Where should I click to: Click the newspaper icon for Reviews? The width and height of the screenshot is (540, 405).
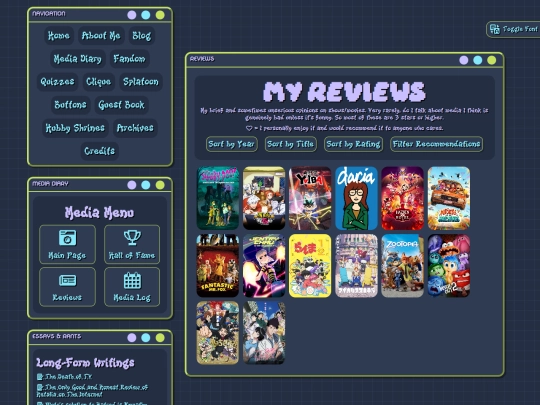(x=68, y=280)
